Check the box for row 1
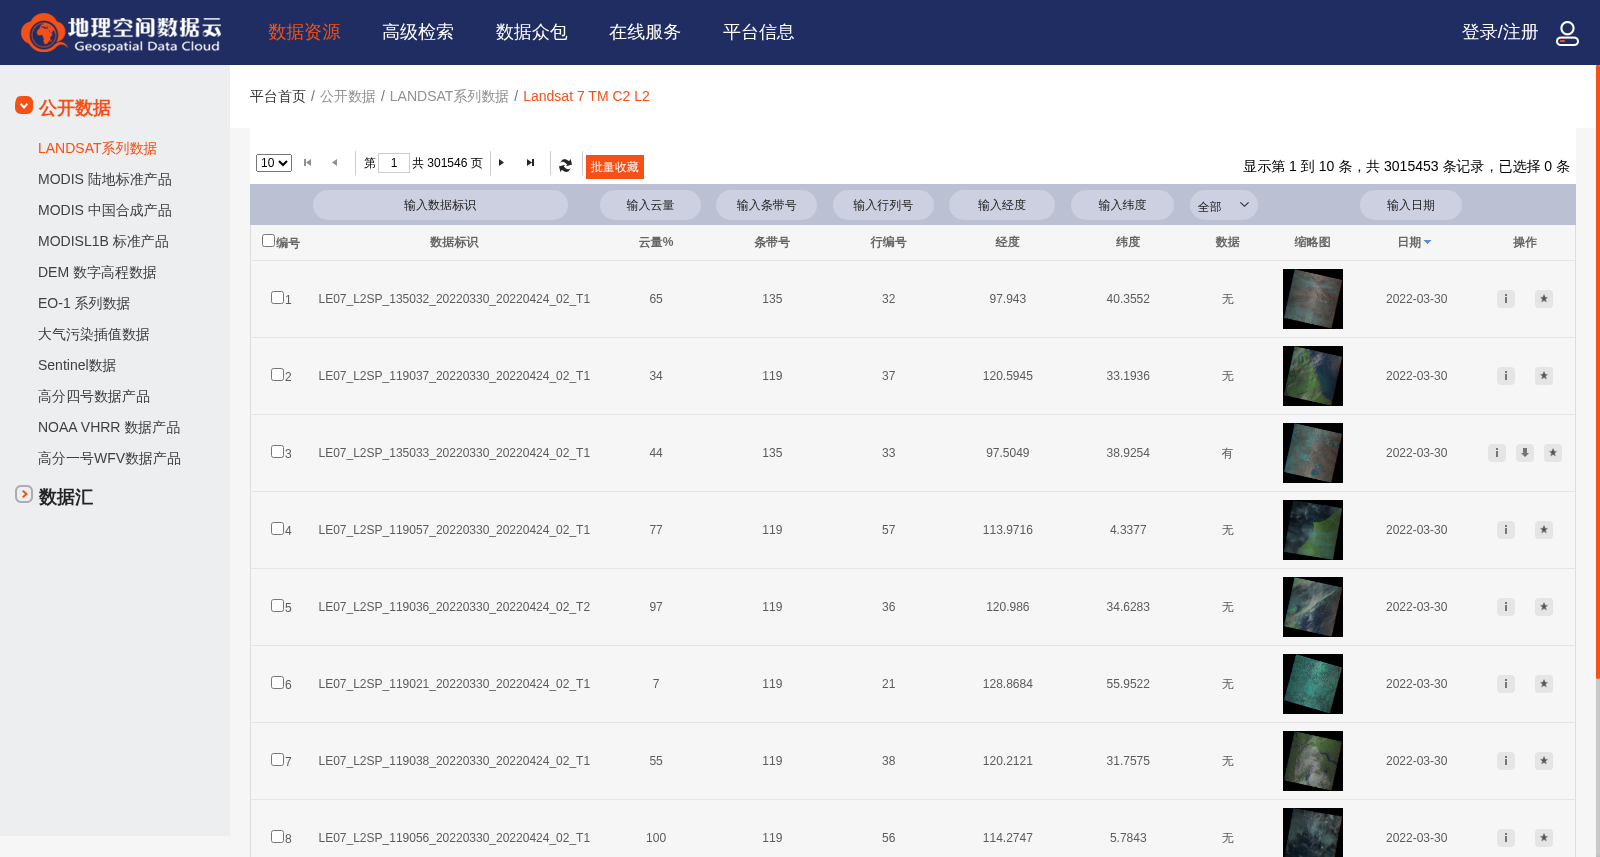Image resolution: width=1600 pixels, height=857 pixels. 277,298
